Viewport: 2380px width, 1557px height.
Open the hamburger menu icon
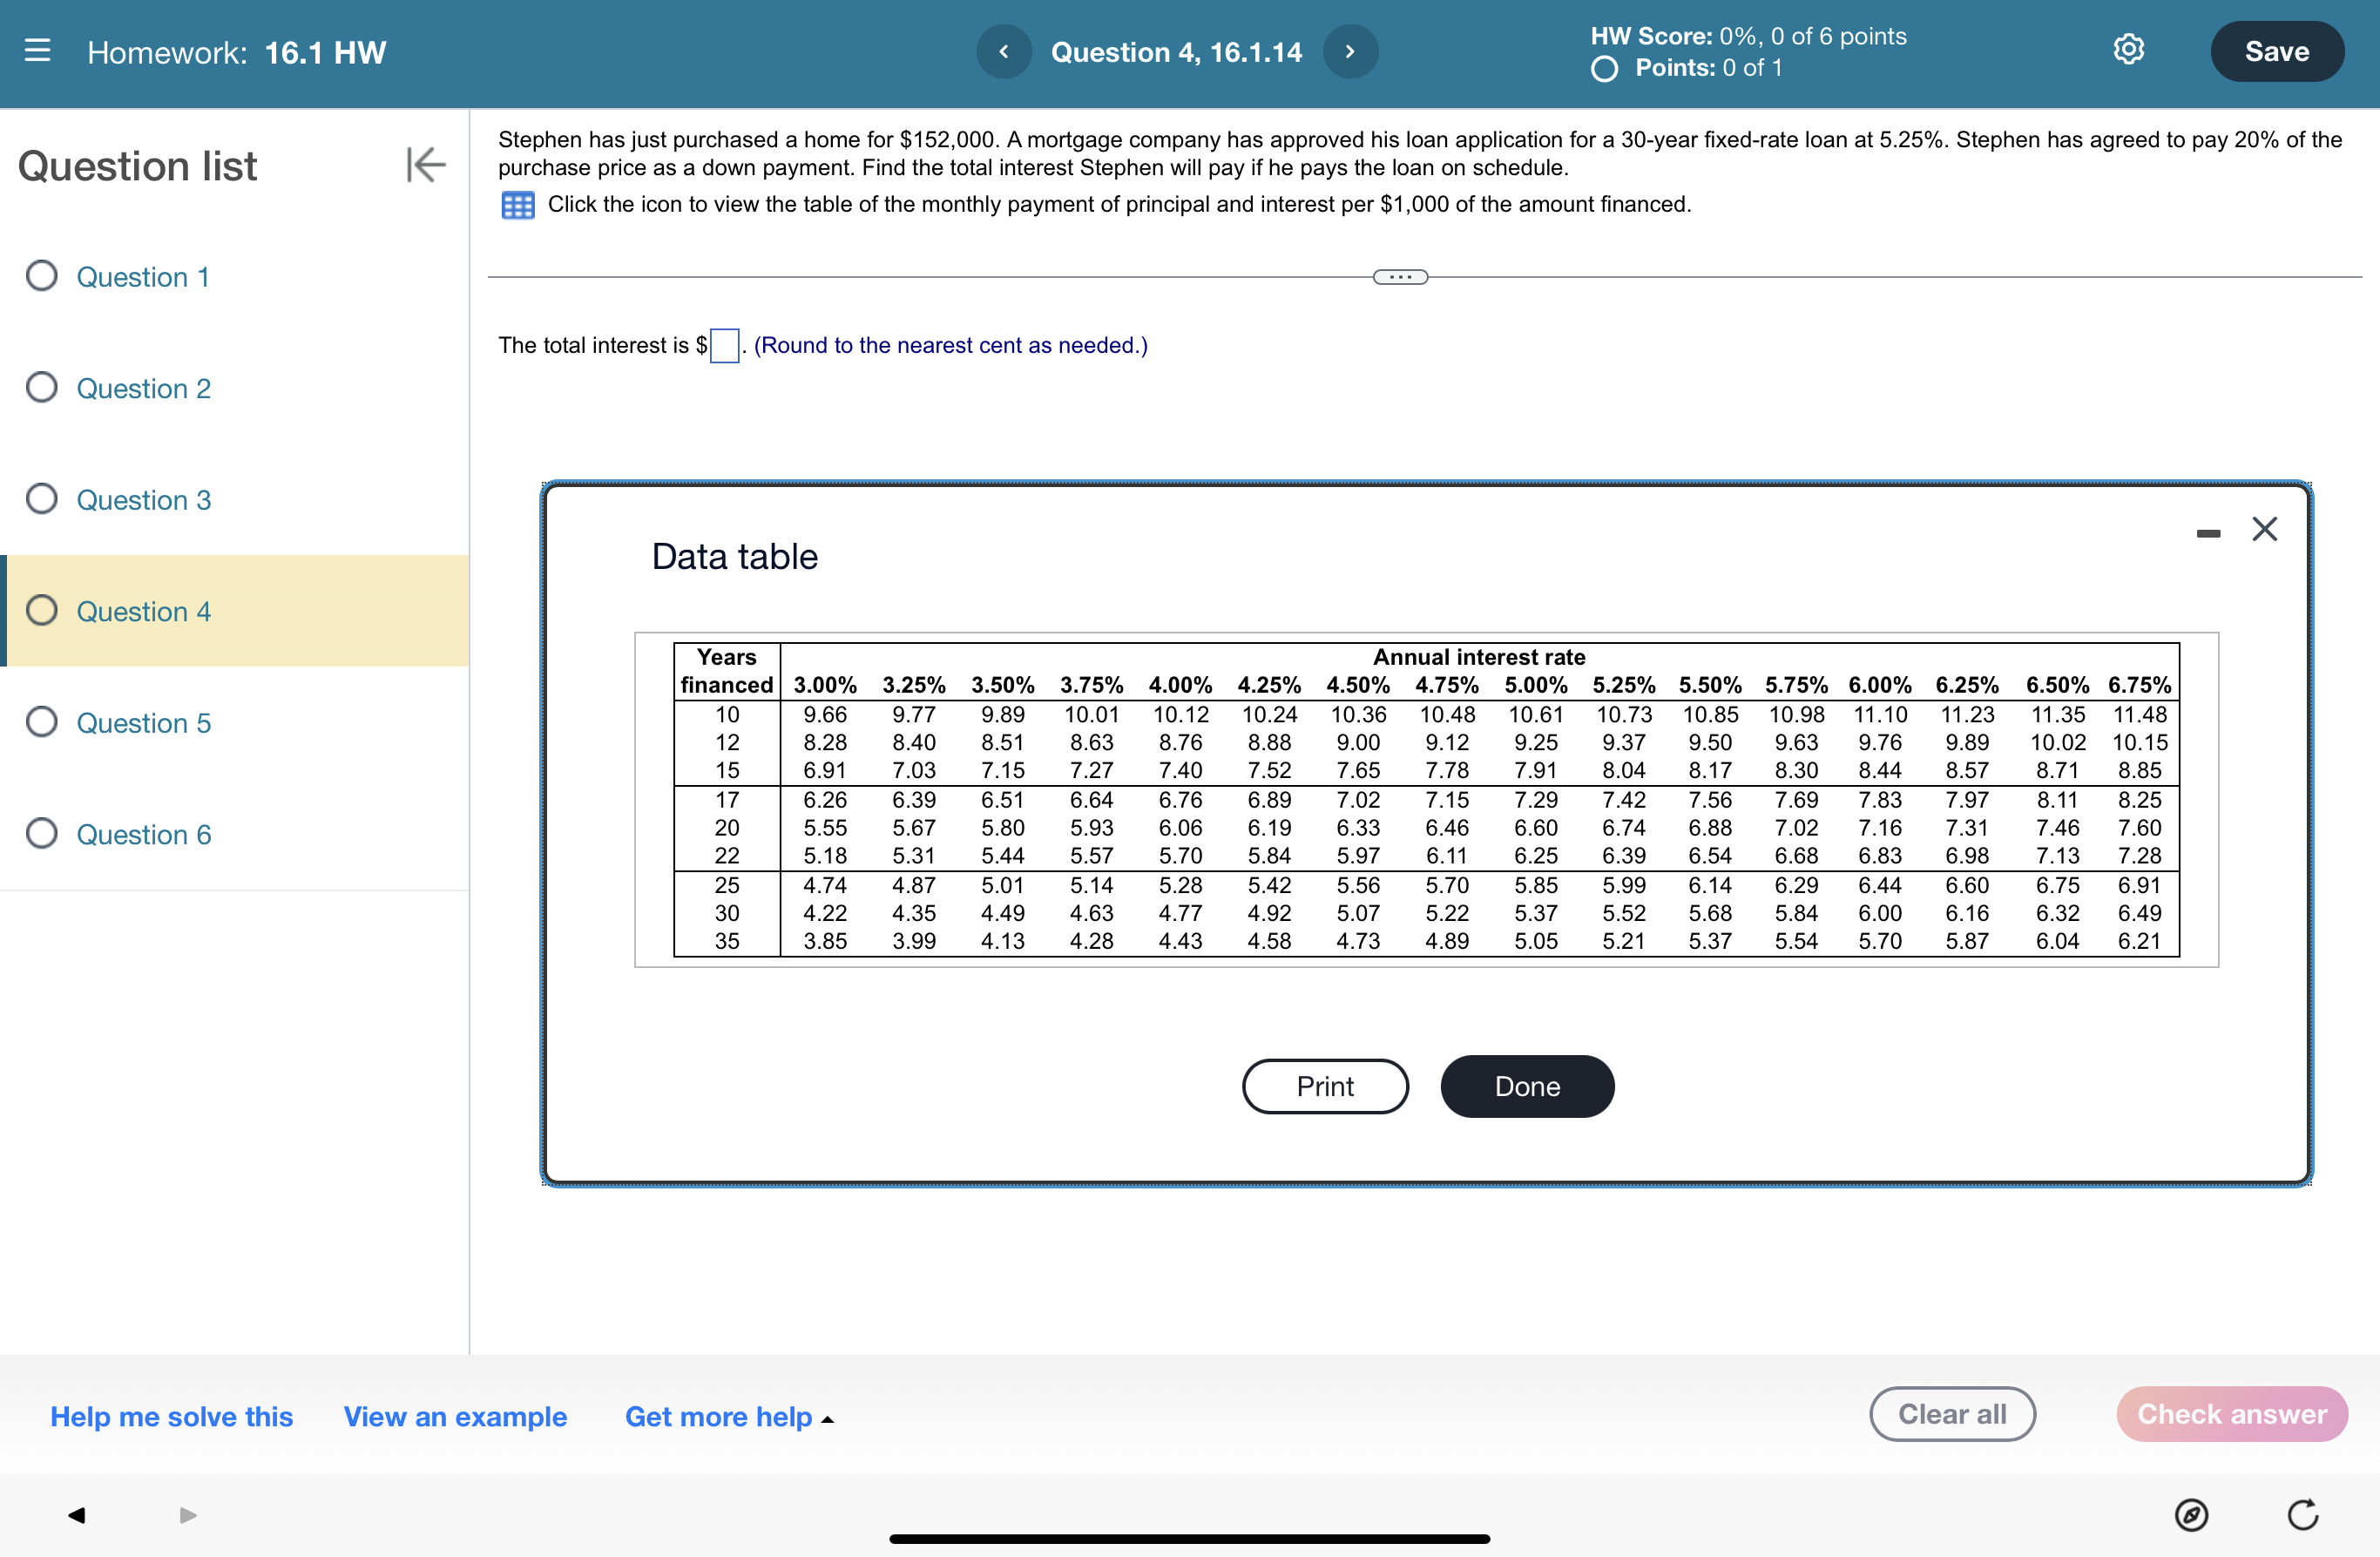coord(37,51)
